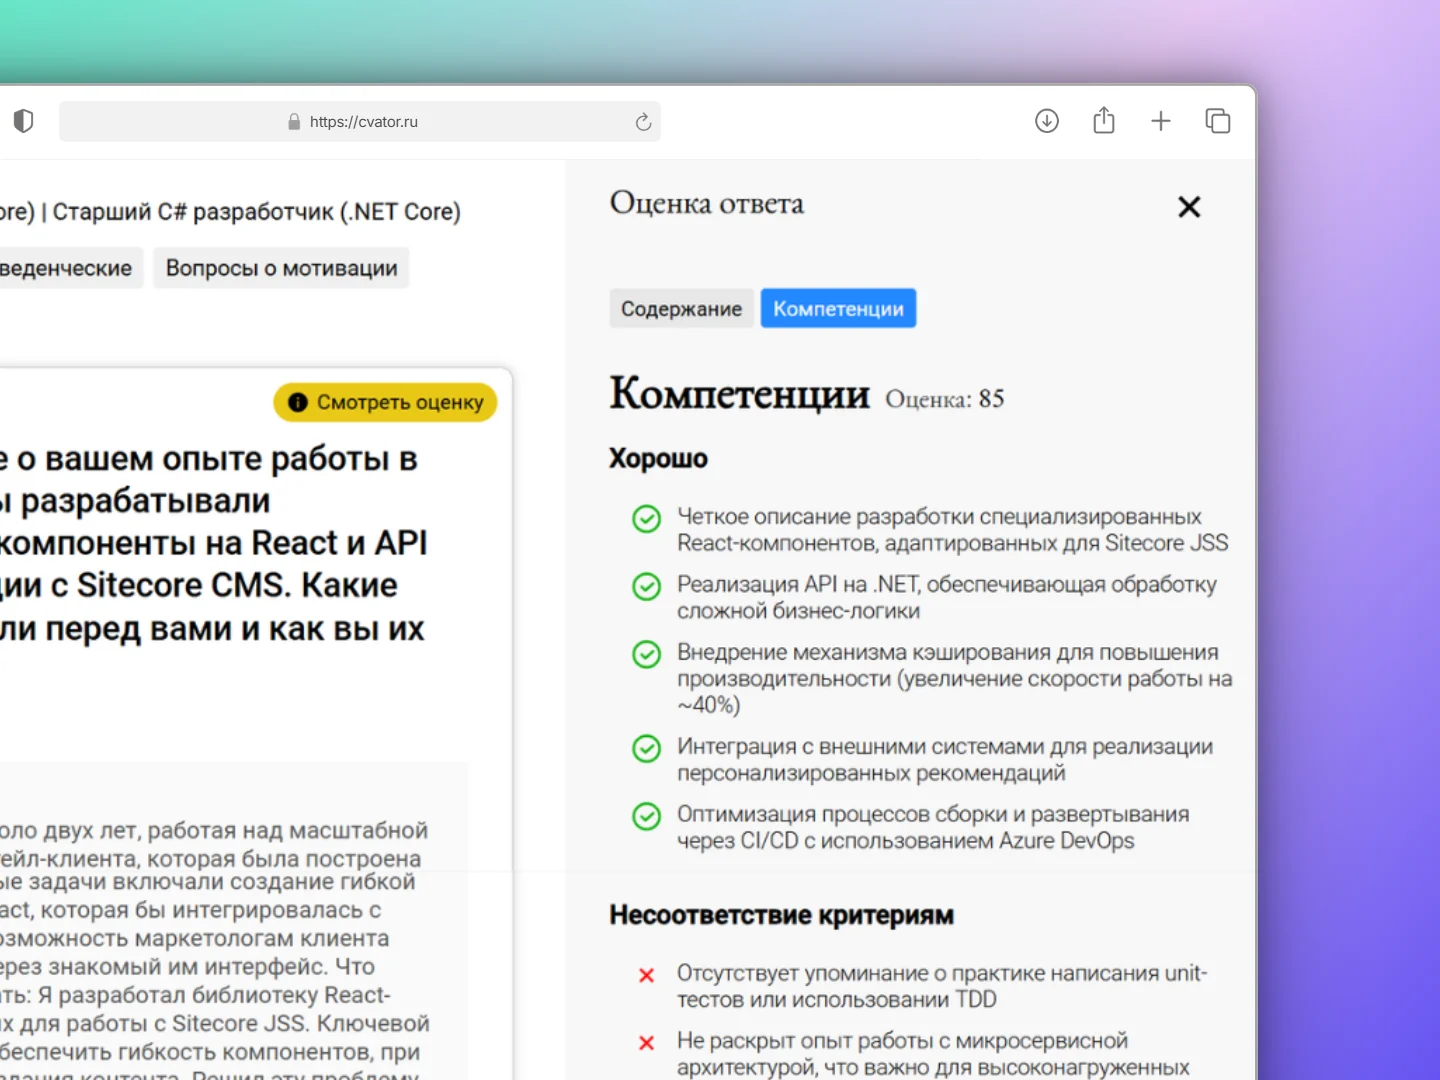Click text about Sitecore JSS React-компонентов

click(952, 529)
